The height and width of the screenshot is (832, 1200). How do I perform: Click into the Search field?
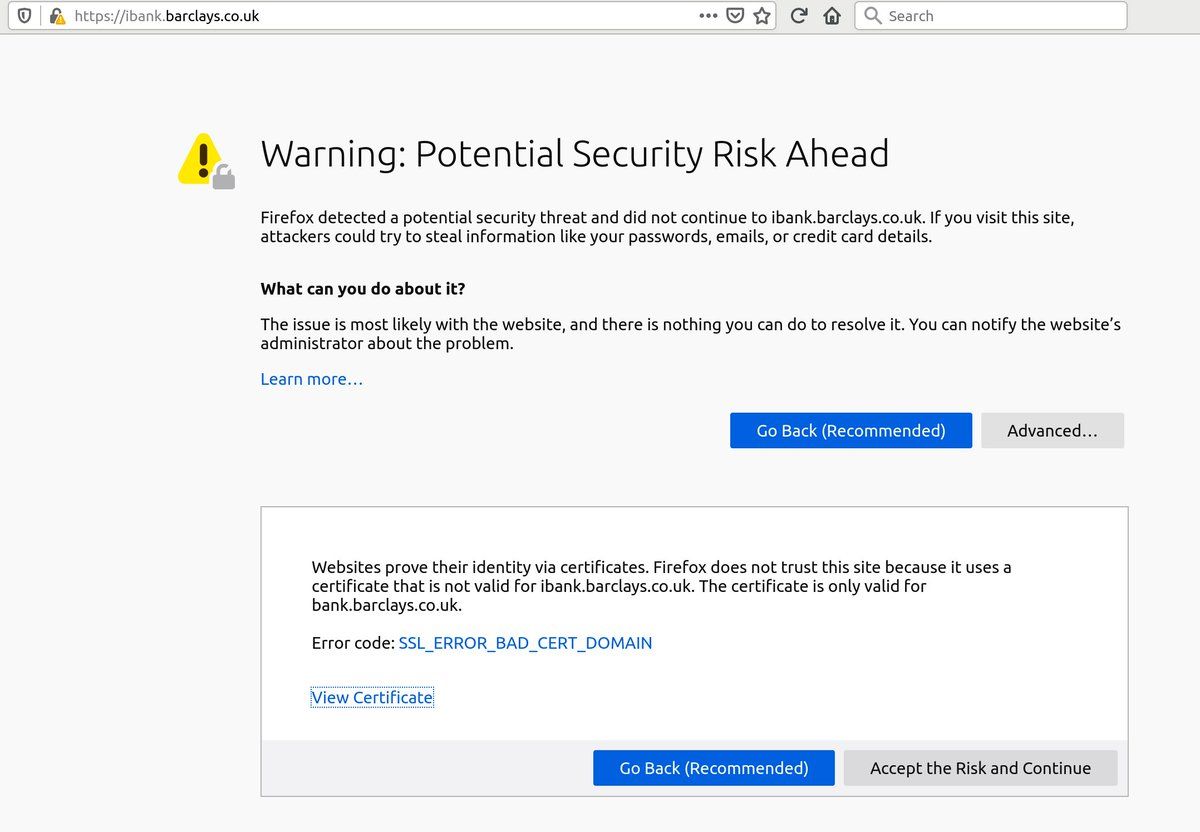[x=1000, y=16]
